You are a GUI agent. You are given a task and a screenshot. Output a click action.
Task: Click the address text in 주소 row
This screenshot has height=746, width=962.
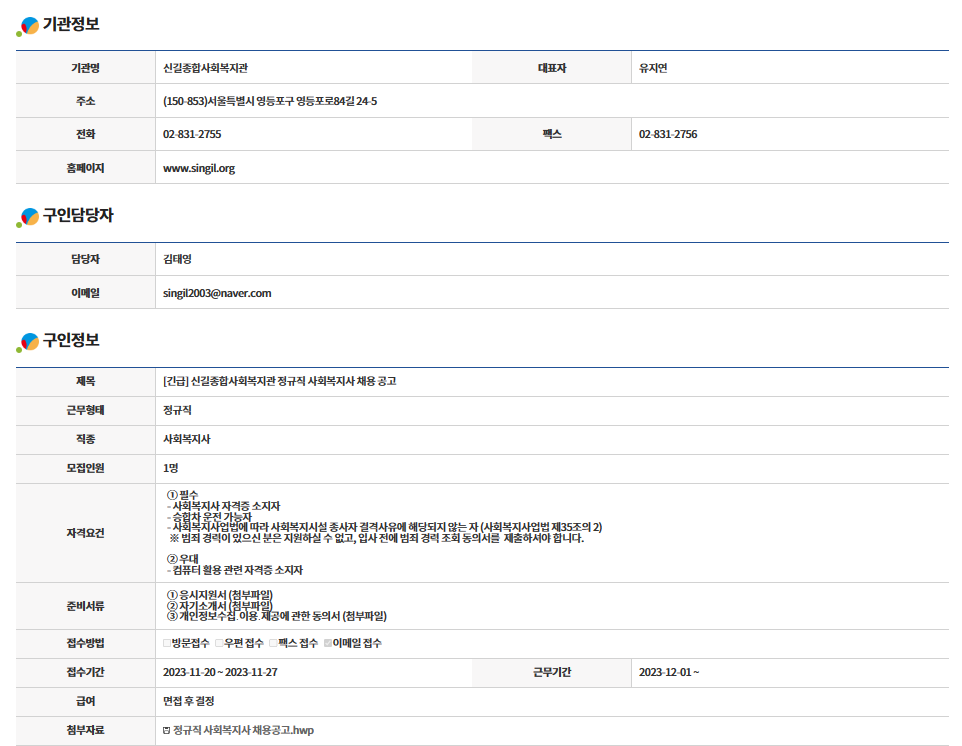click(x=269, y=101)
